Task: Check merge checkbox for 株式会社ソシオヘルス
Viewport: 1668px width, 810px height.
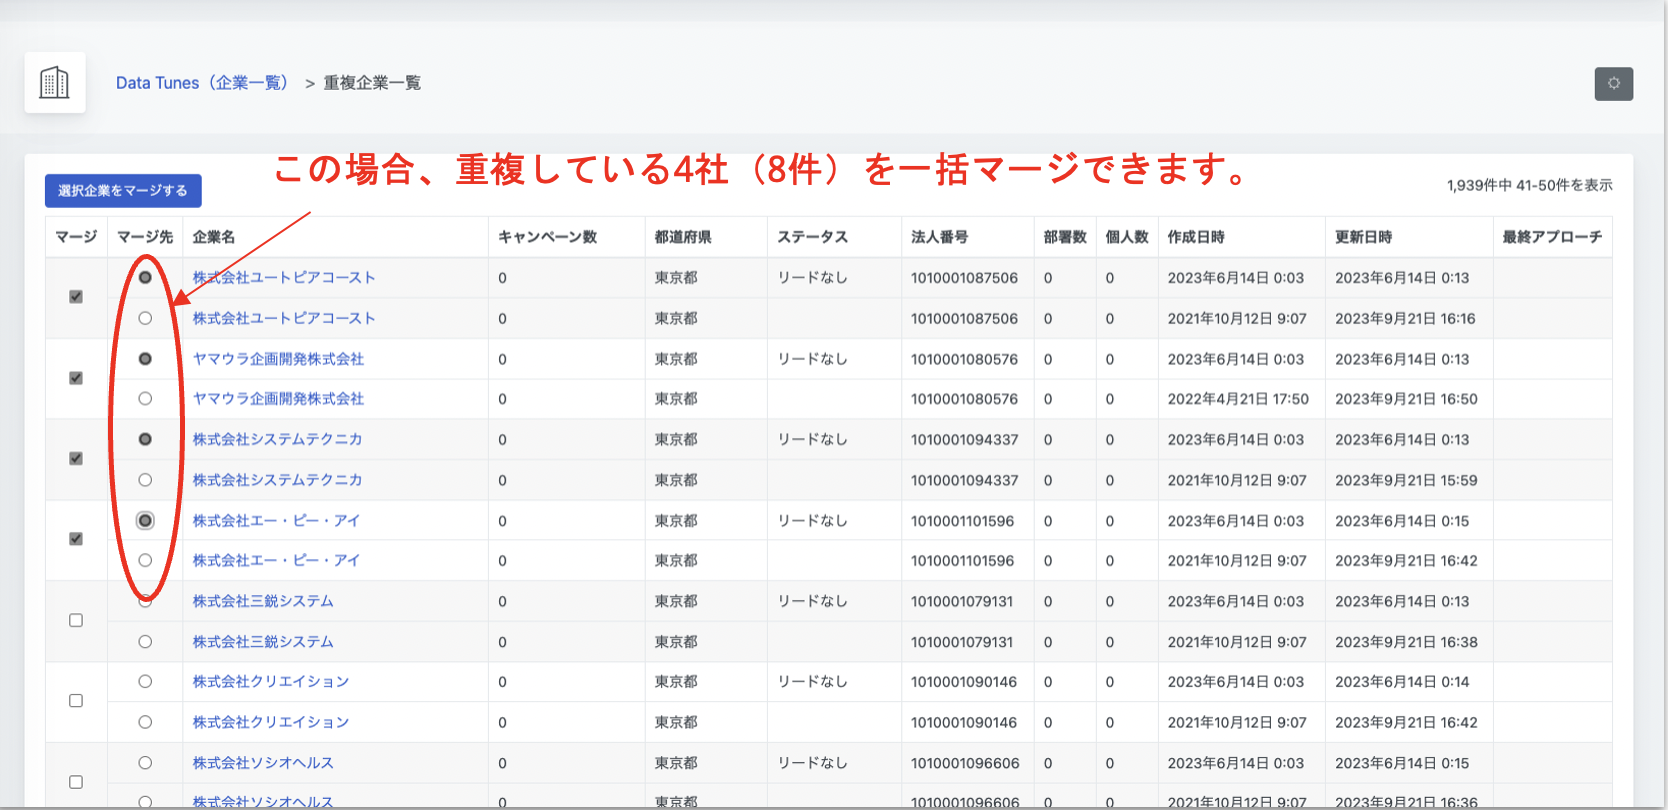Action: (76, 782)
